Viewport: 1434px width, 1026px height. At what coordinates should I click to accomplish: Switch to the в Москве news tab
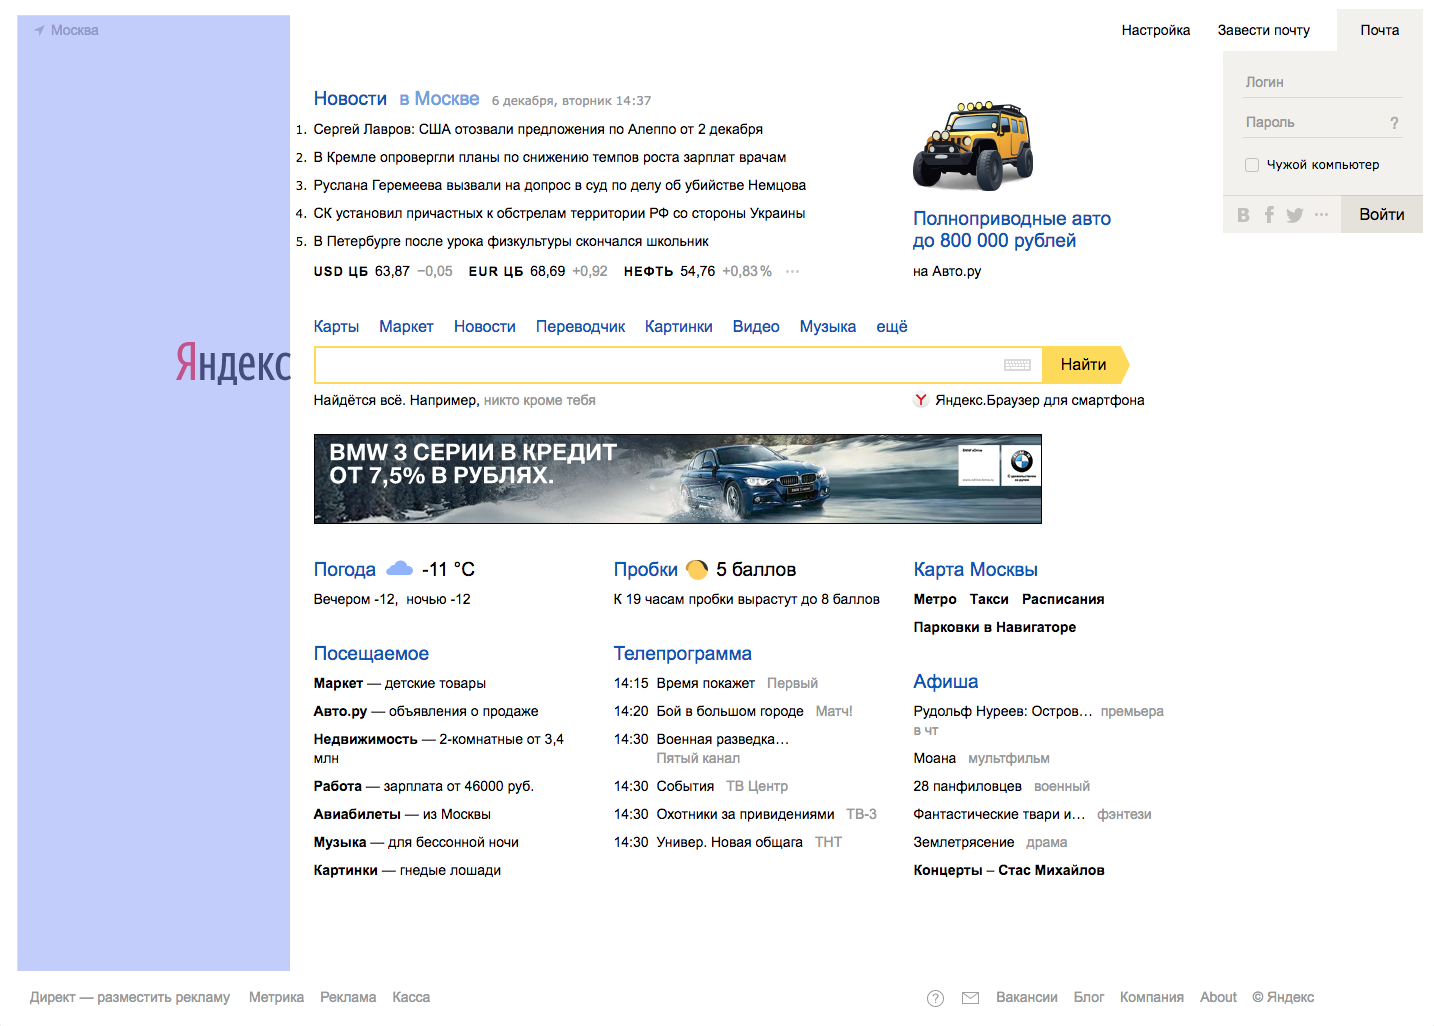point(439,99)
